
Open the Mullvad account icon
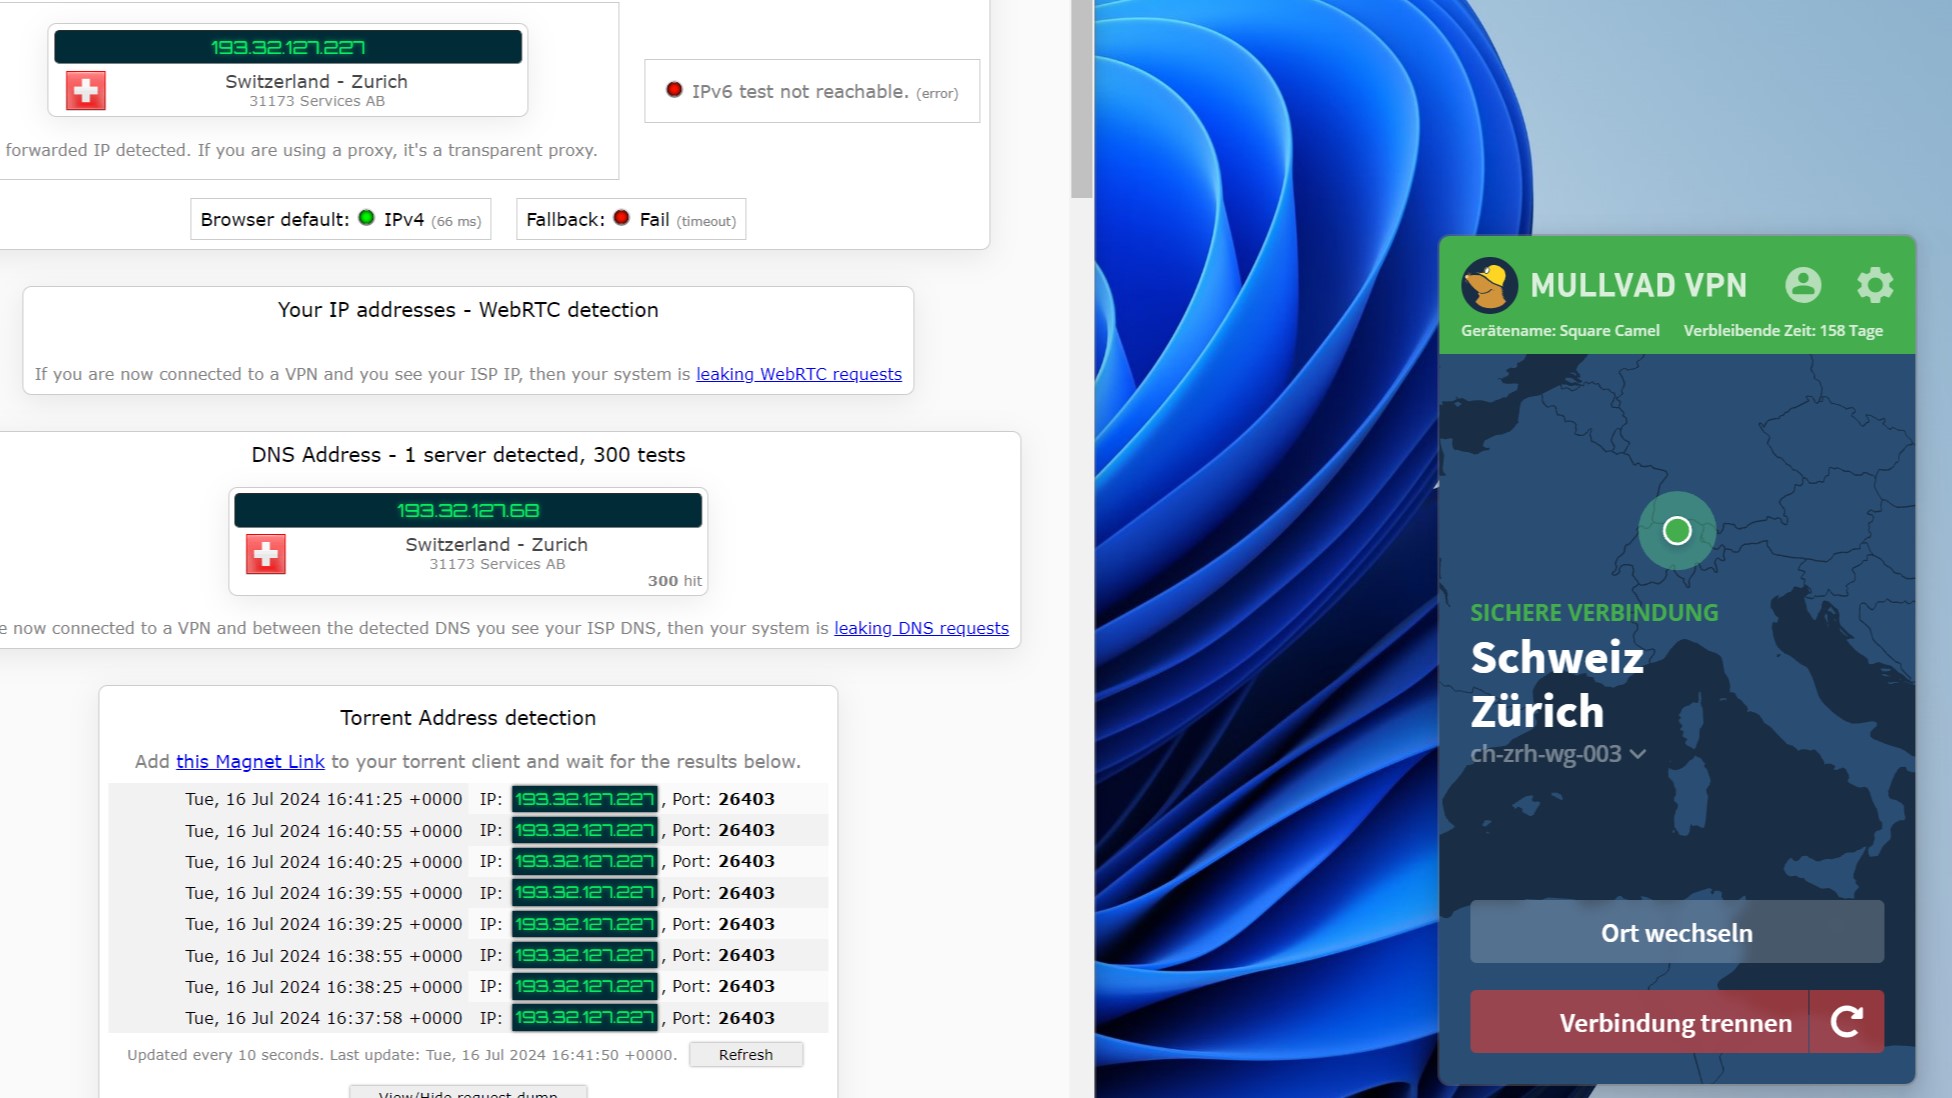(1803, 285)
